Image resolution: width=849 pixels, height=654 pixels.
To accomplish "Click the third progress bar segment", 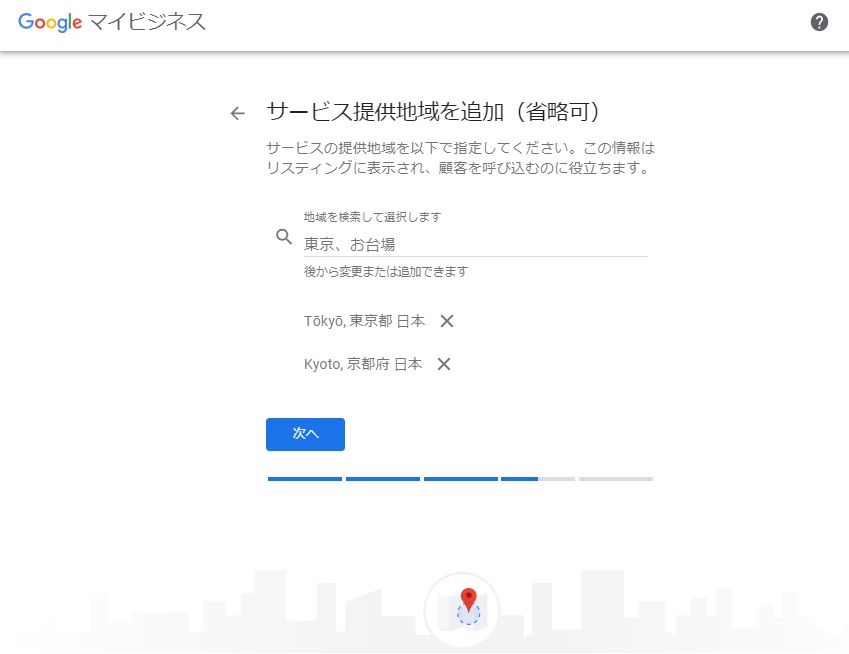I will click(x=460, y=479).
